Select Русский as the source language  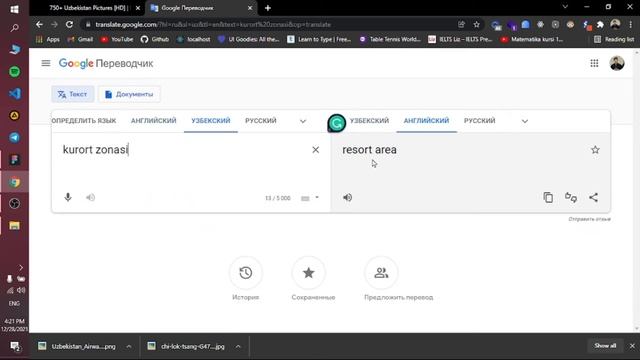[x=261, y=121]
